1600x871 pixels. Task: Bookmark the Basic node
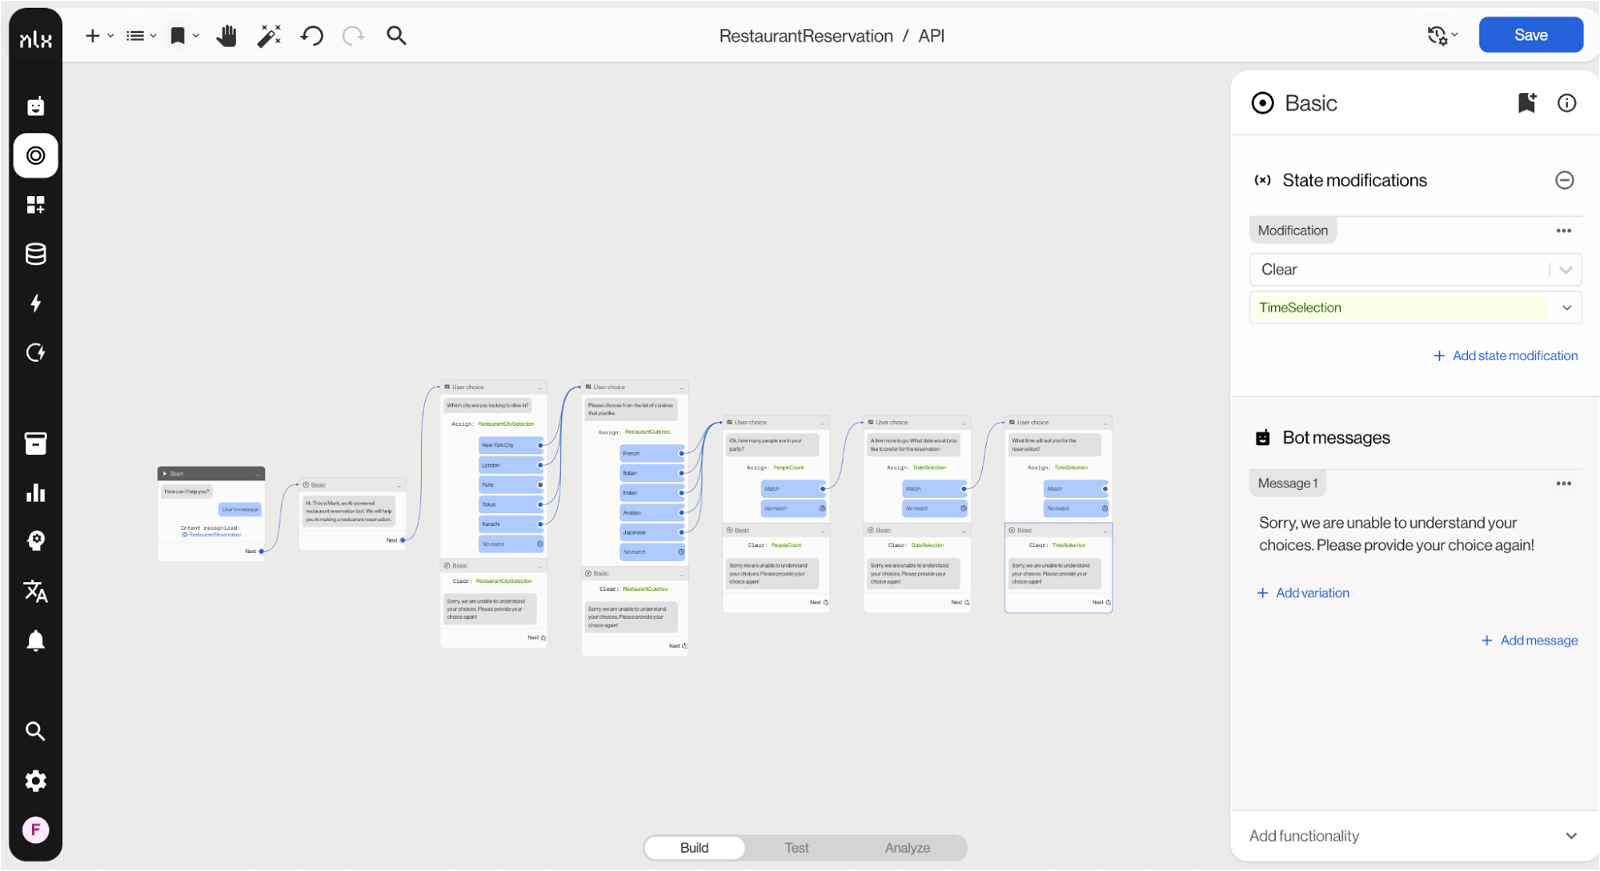click(x=1526, y=103)
